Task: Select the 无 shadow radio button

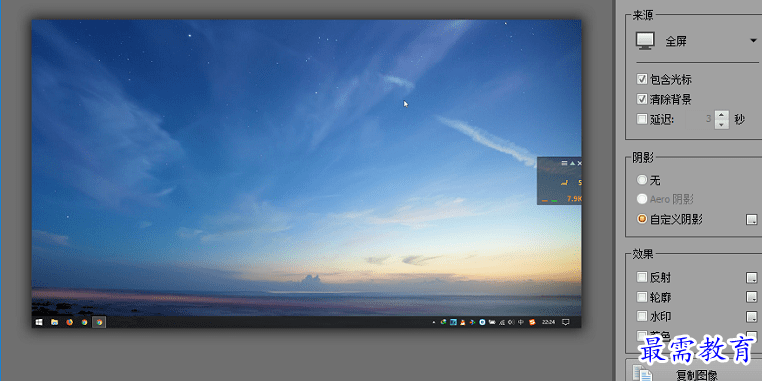Action: pos(642,180)
